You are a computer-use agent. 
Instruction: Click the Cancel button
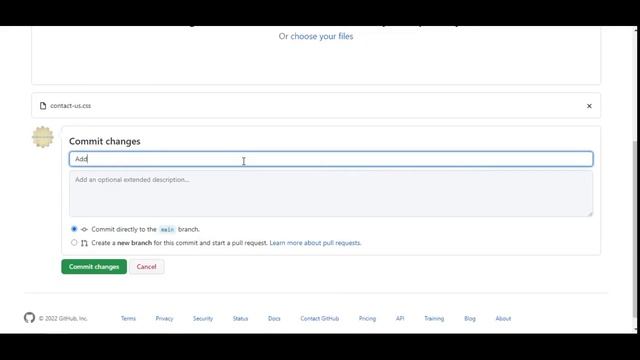coord(147,267)
